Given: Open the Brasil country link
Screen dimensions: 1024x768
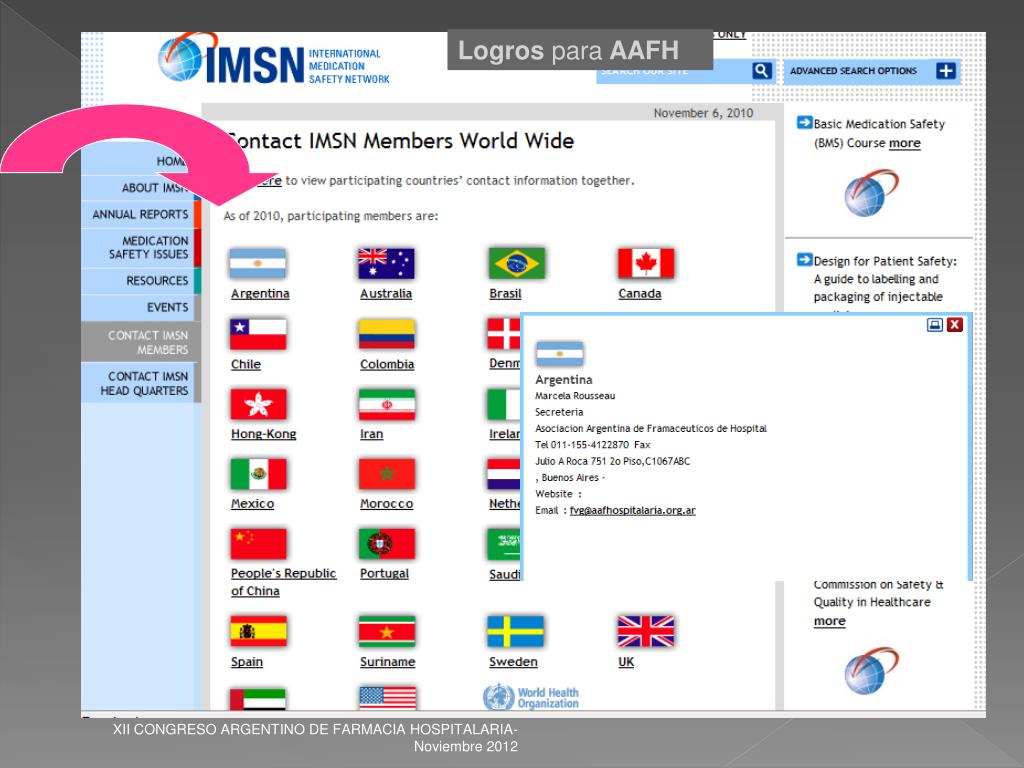Looking at the screenshot, I should pyautogui.click(x=505, y=294).
